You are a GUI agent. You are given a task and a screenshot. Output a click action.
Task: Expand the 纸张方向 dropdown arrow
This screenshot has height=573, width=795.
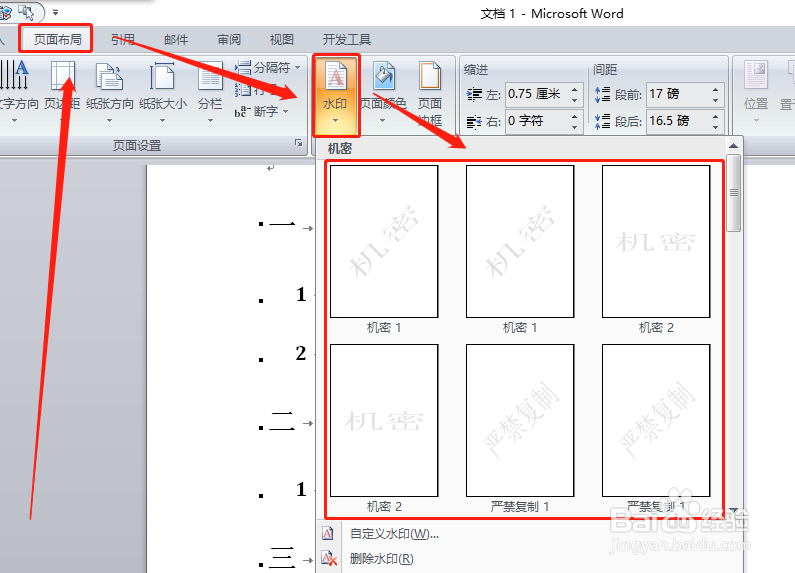click(110, 121)
